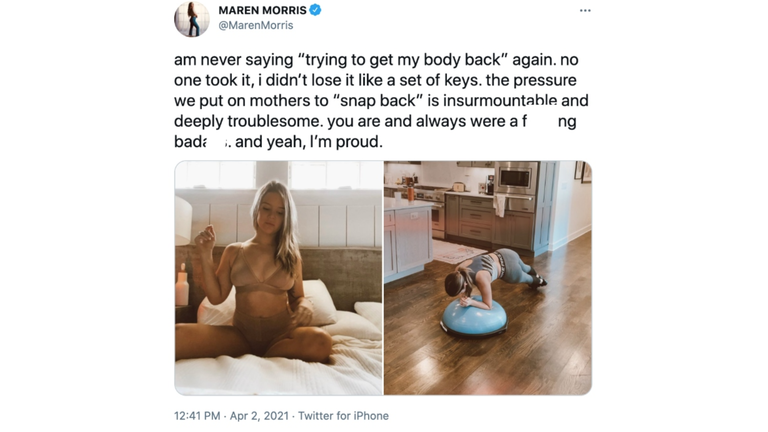The height and width of the screenshot is (432, 768).
Task: Click the kitchen rug in right photo
Action: pyautogui.click(x=456, y=251)
